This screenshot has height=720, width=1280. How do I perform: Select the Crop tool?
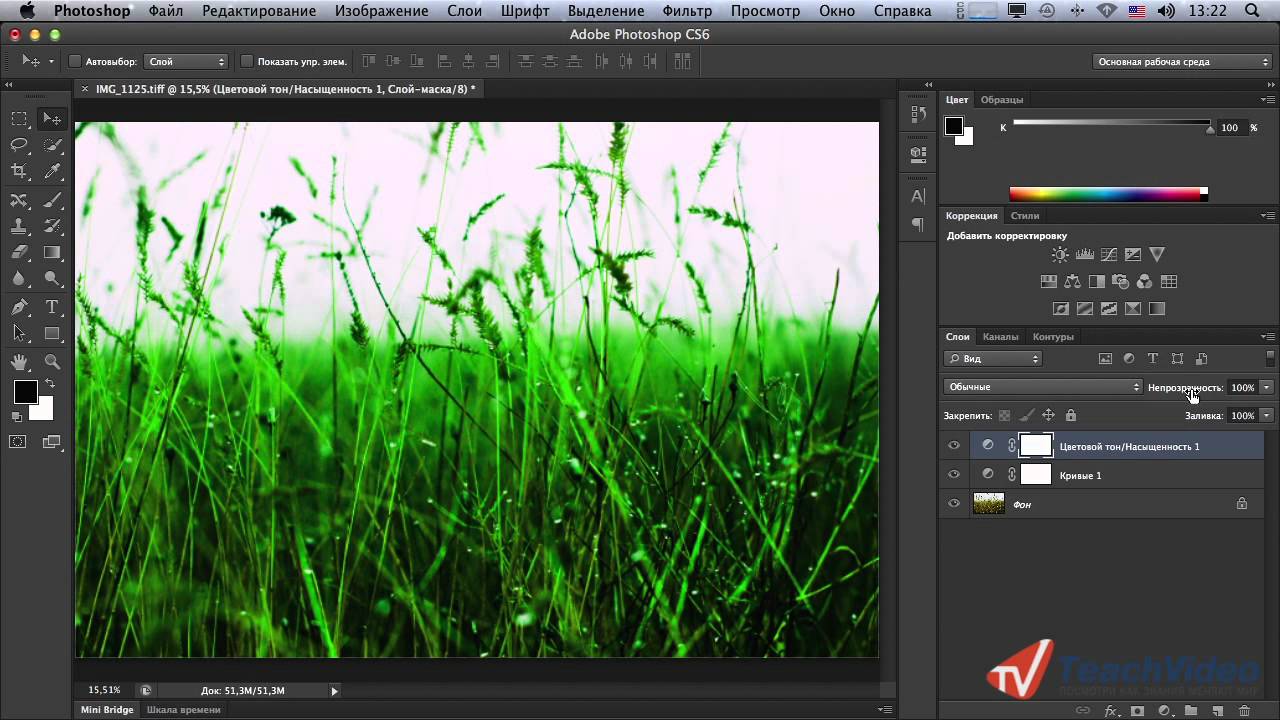coord(19,172)
